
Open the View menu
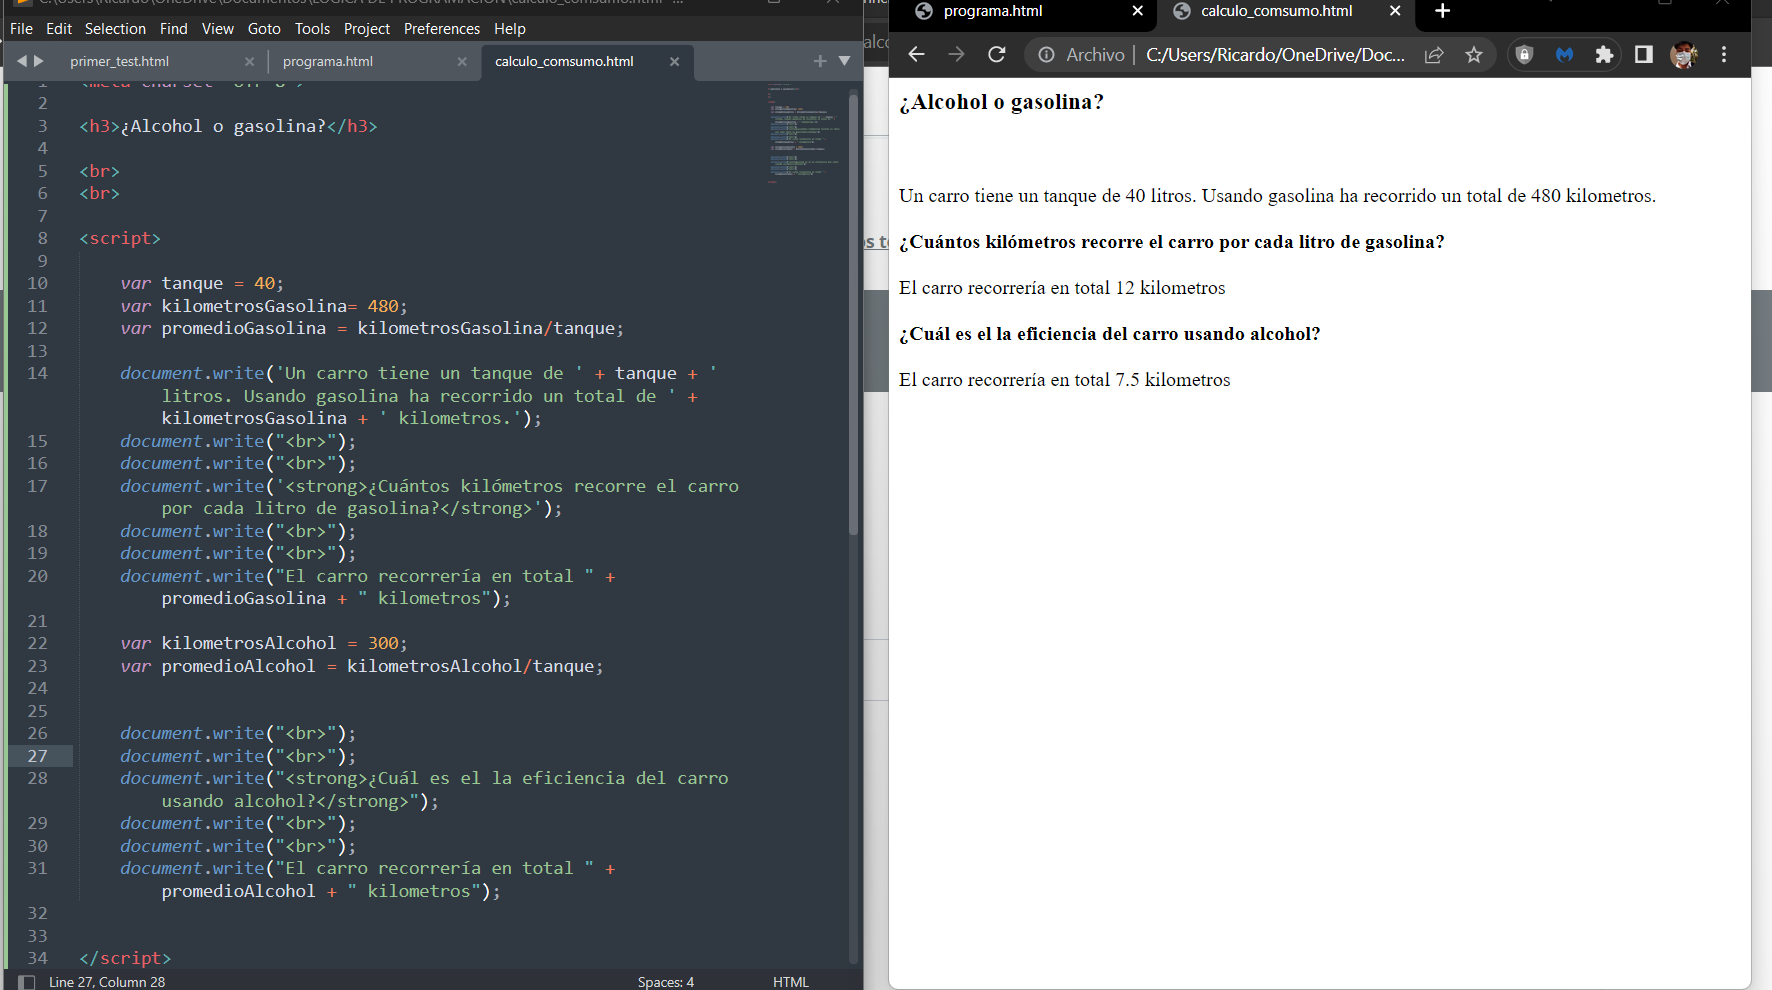[x=217, y=29]
